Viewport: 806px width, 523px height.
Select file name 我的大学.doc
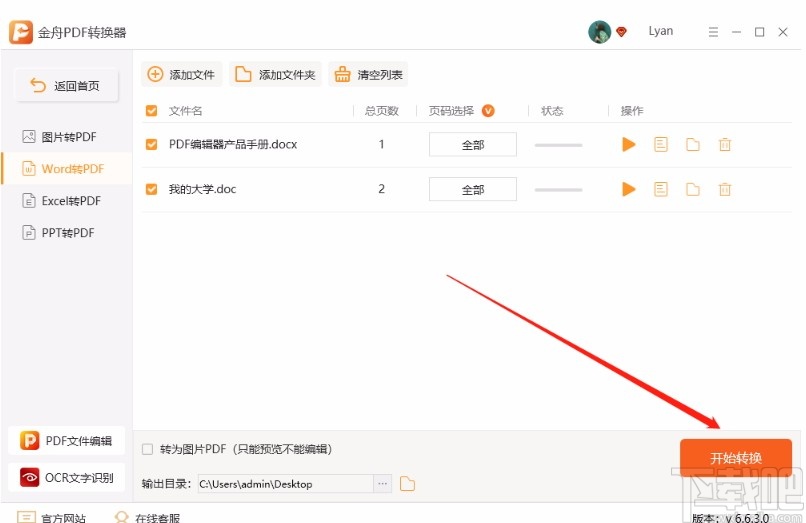point(203,189)
